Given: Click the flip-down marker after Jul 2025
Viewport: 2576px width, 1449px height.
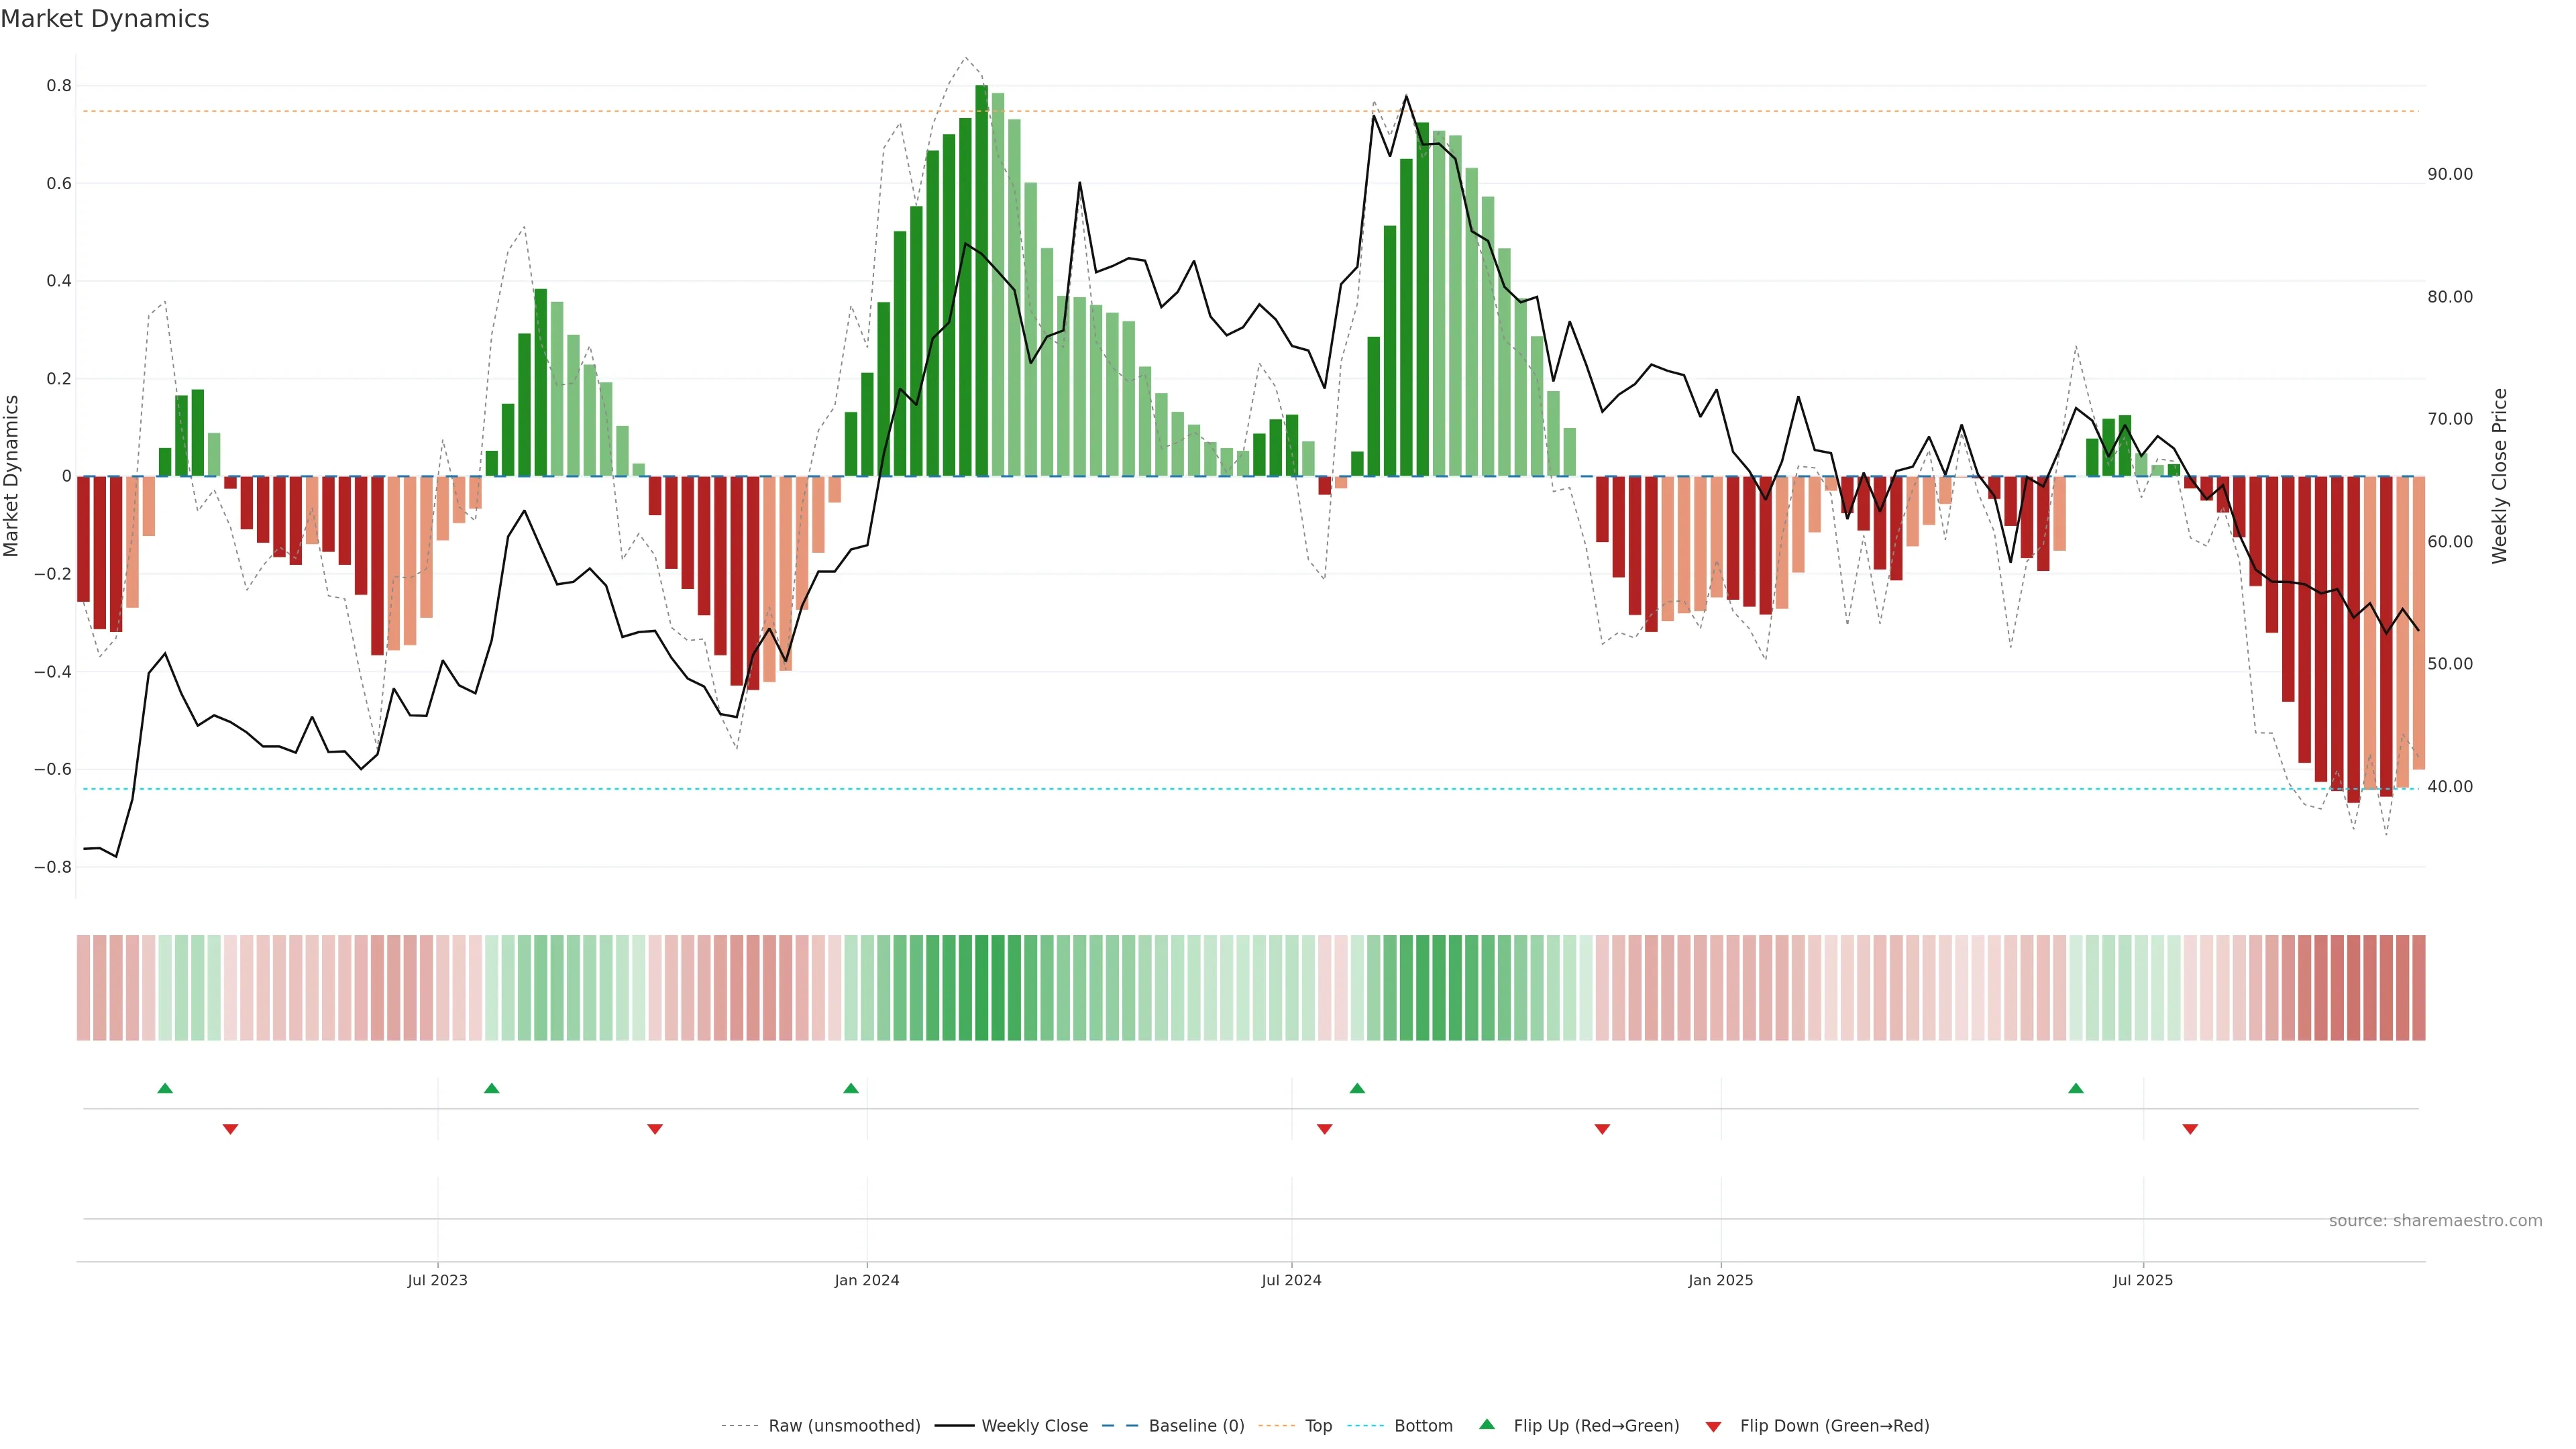Looking at the screenshot, I should pyautogui.click(x=2190, y=1129).
